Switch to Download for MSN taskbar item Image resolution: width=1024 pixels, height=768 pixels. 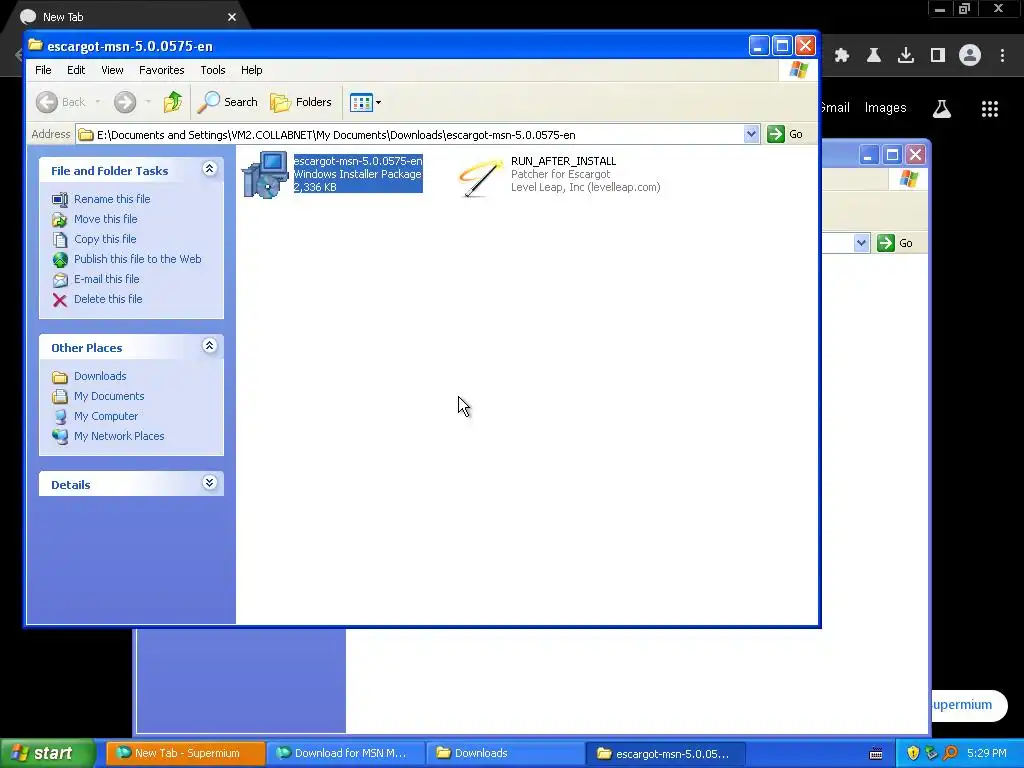coord(345,753)
